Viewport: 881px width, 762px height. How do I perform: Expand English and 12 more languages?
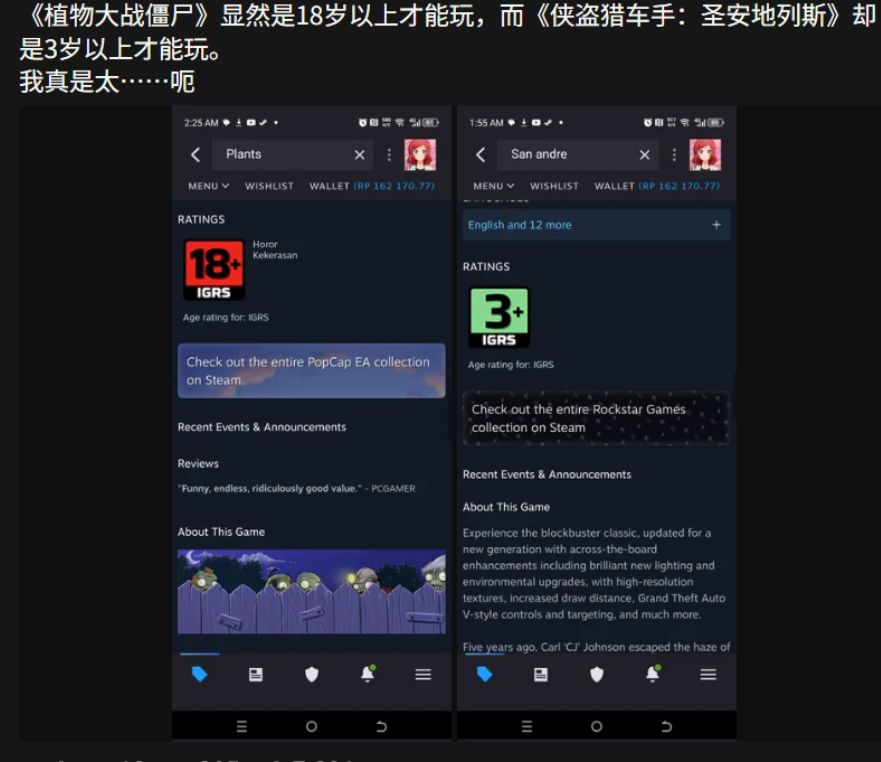coord(596,225)
